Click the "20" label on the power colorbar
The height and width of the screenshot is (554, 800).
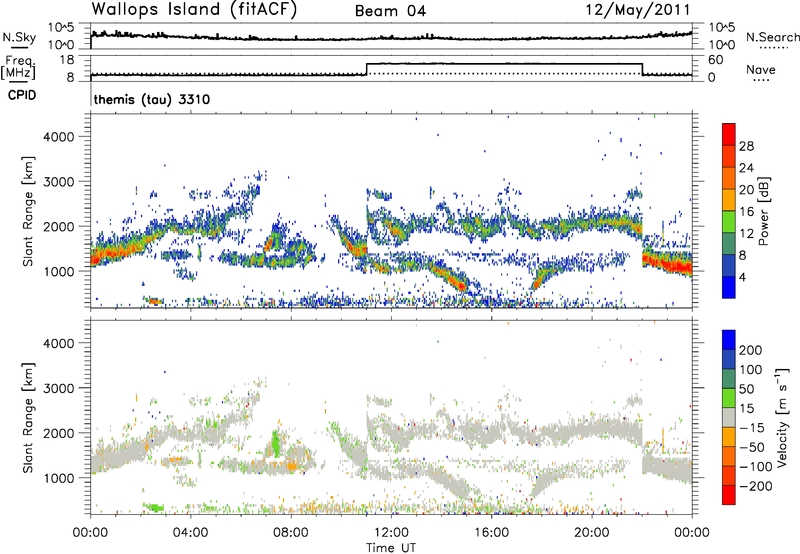pos(746,190)
